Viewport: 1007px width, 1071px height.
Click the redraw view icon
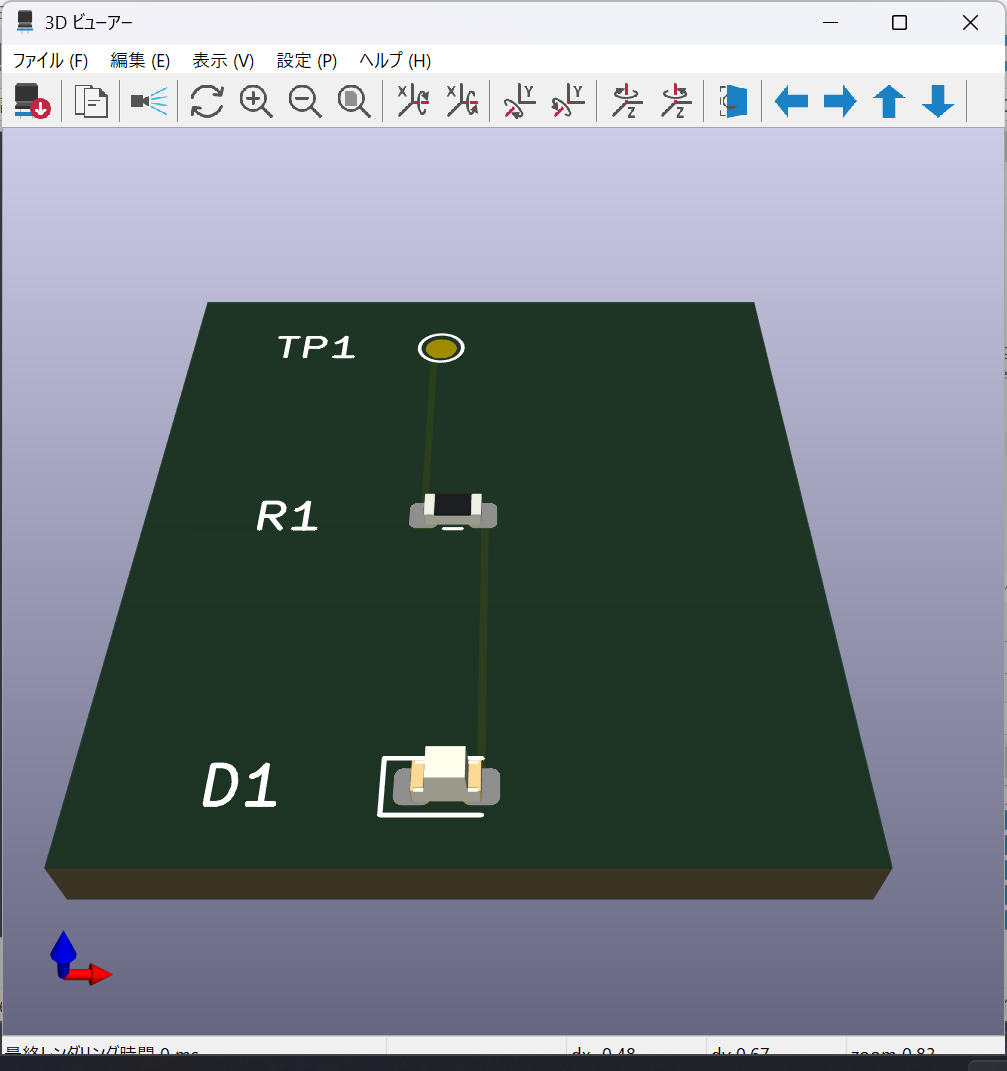pos(206,101)
